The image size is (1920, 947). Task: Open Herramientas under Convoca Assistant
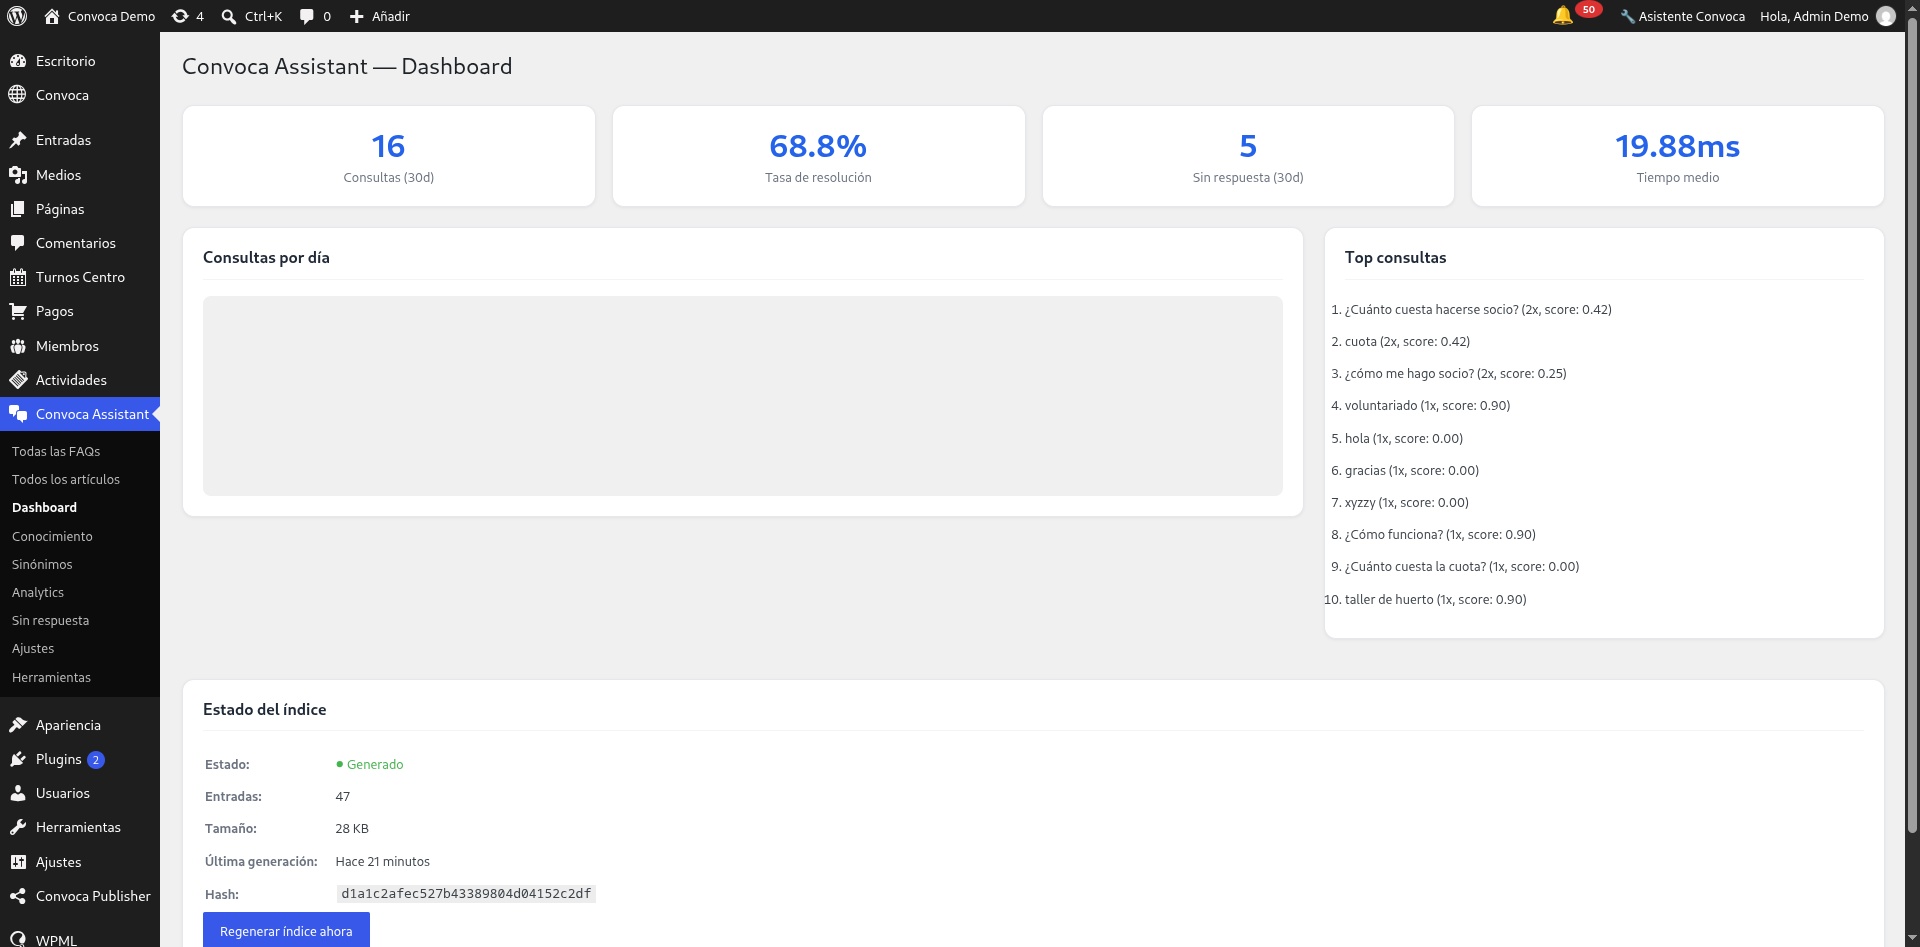(51, 677)
